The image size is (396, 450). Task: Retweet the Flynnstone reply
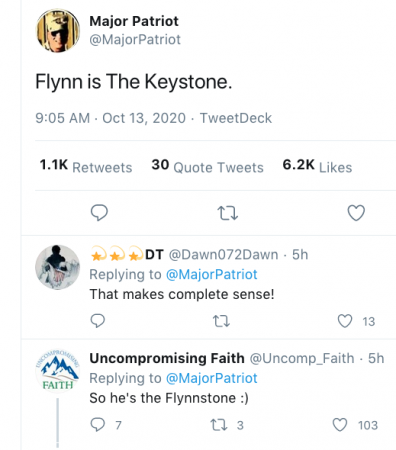(219, 425)
